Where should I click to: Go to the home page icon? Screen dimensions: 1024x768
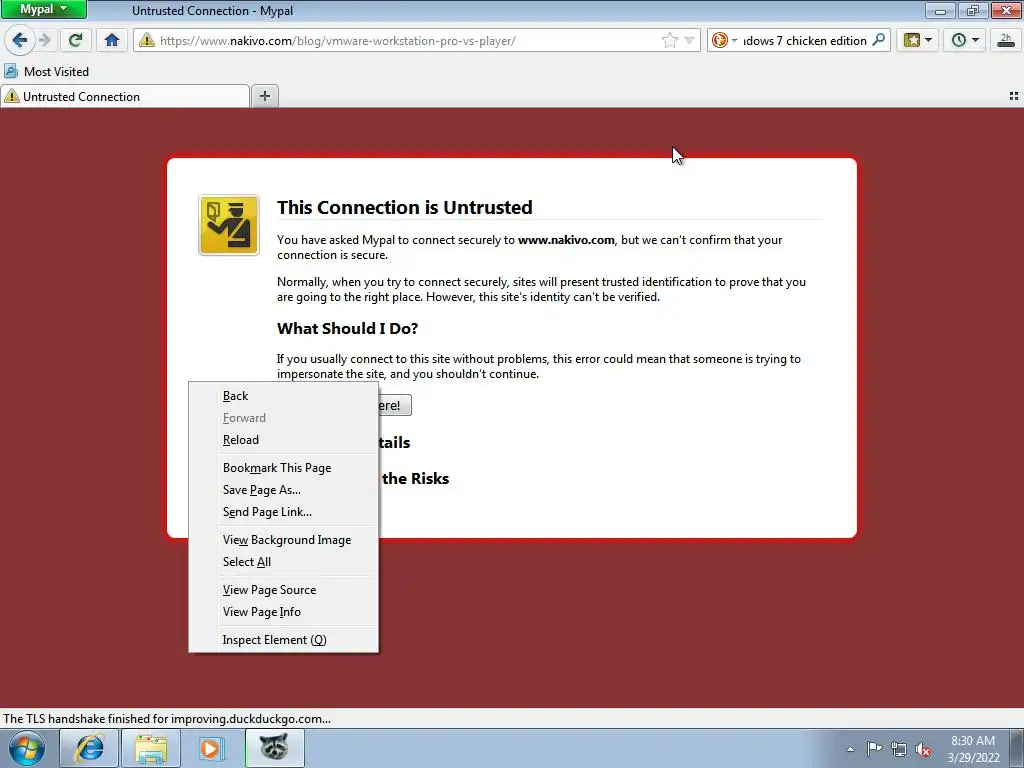point(112,40)
